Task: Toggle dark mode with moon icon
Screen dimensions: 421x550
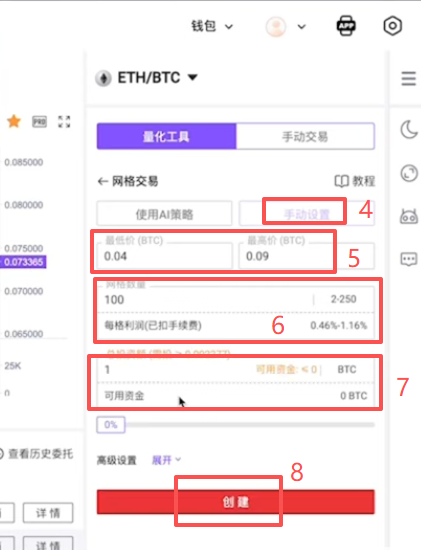Action: 409,129
